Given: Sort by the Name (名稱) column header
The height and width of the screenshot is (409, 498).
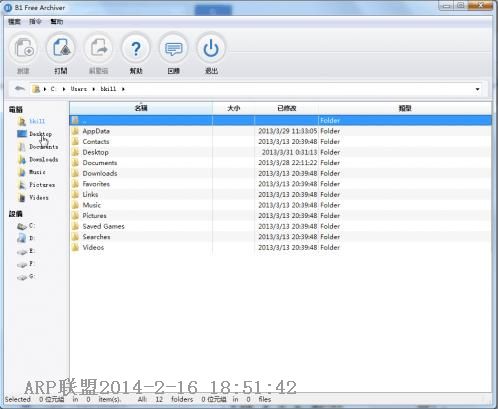Looking at the screenshot, I should coord(141,108).
